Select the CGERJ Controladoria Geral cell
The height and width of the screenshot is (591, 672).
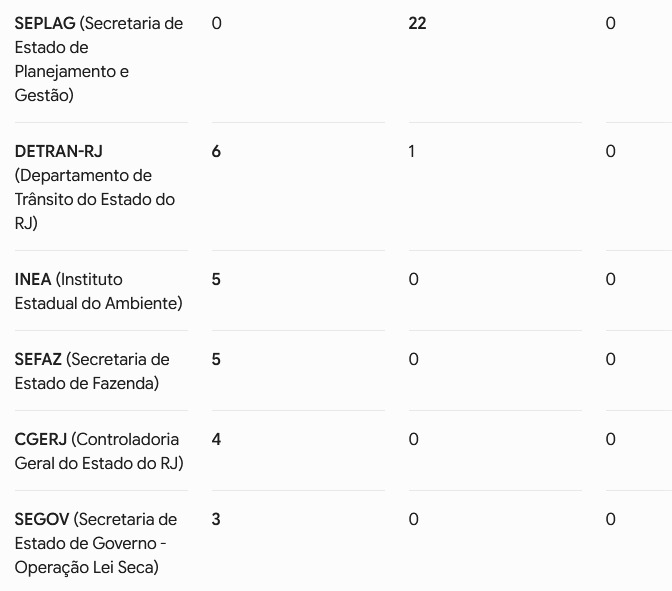[99, 451]
